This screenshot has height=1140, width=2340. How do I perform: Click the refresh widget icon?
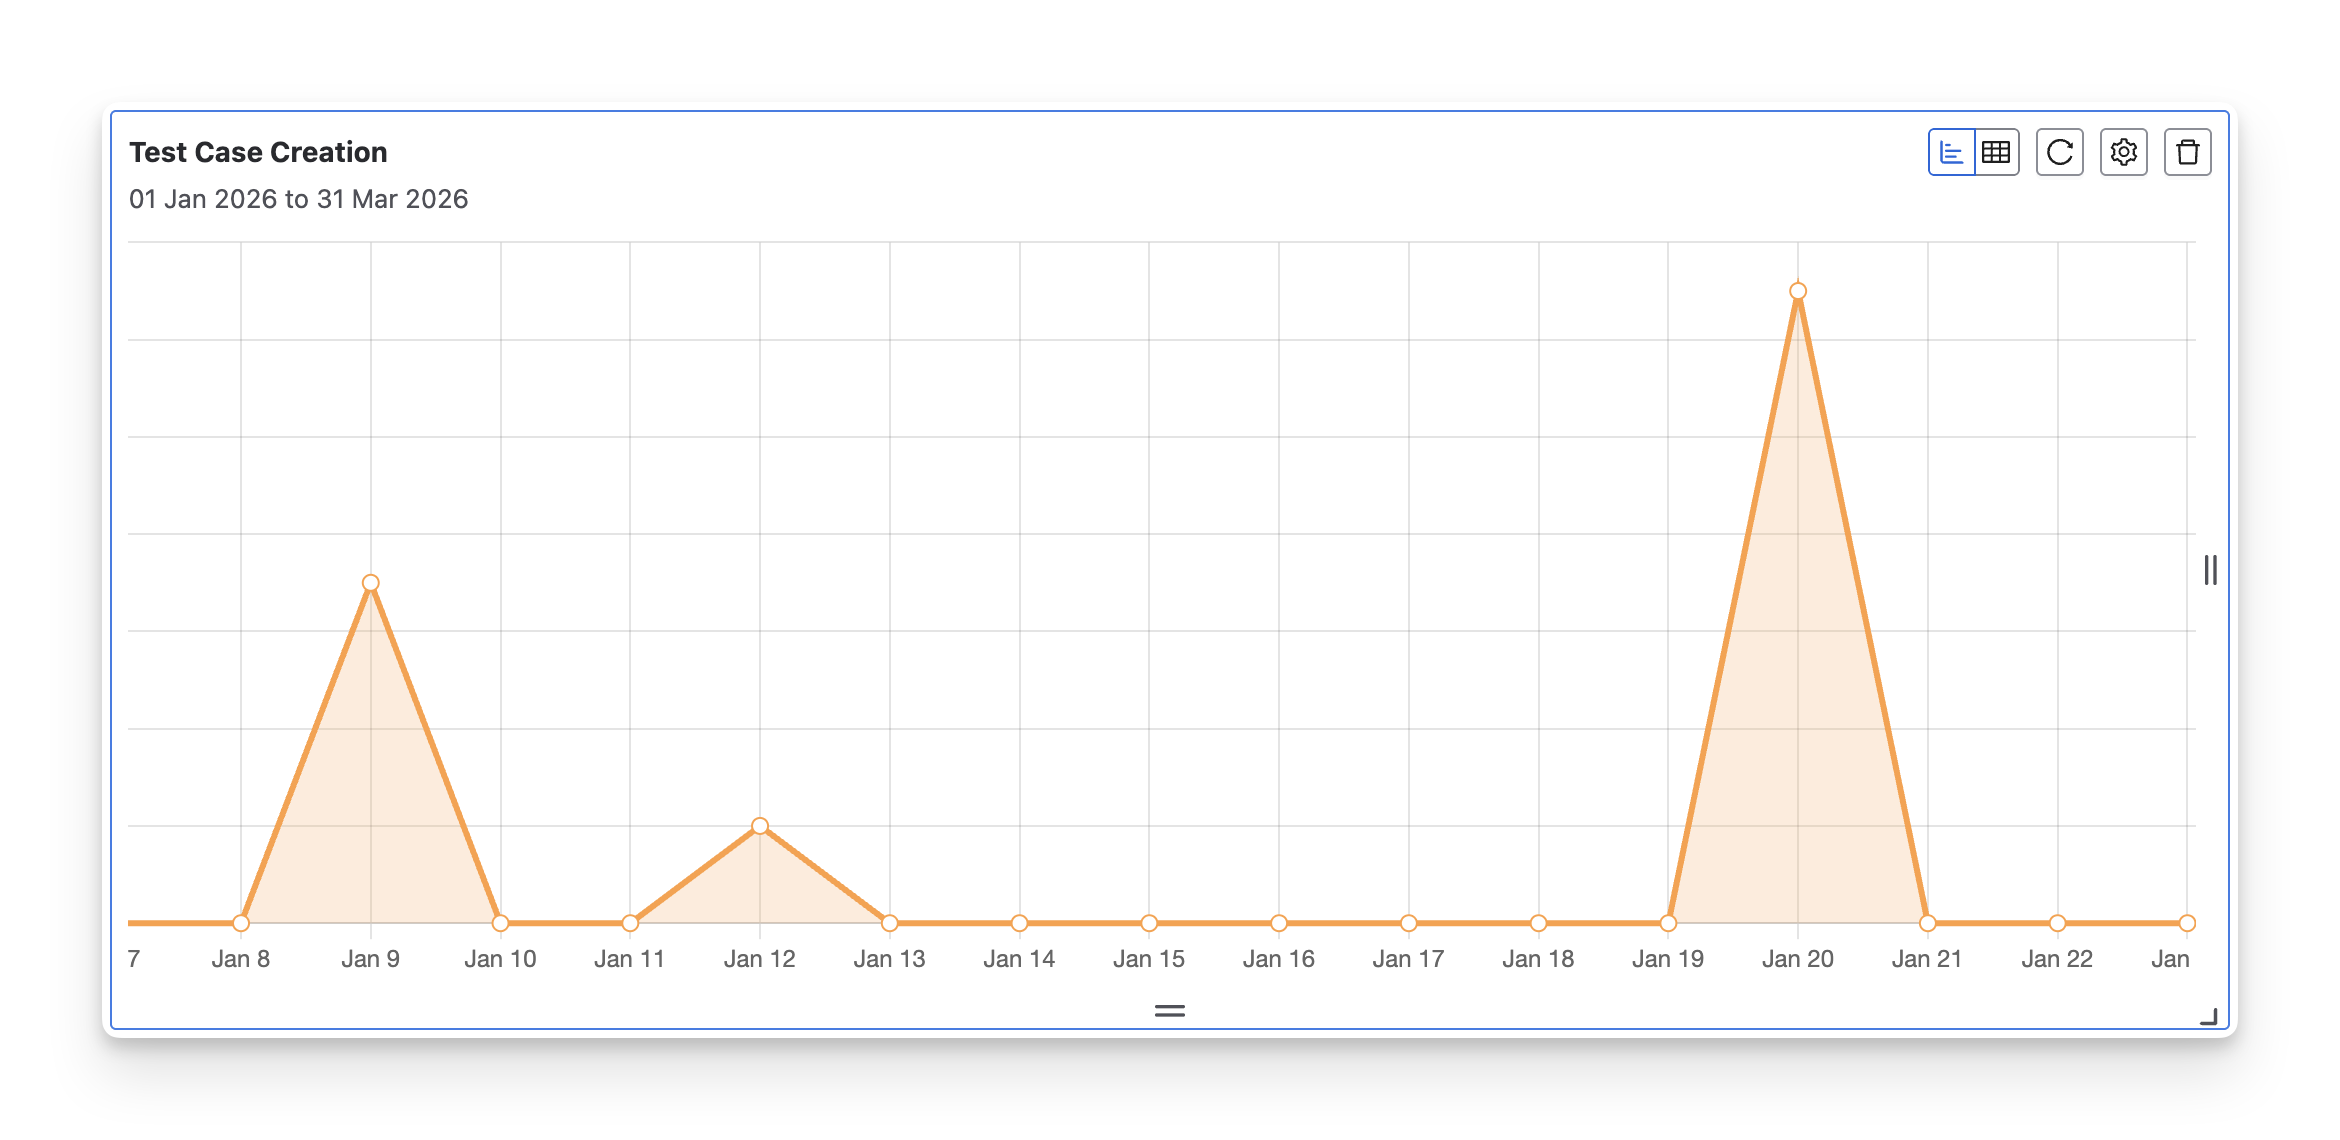click(2059, 152)
